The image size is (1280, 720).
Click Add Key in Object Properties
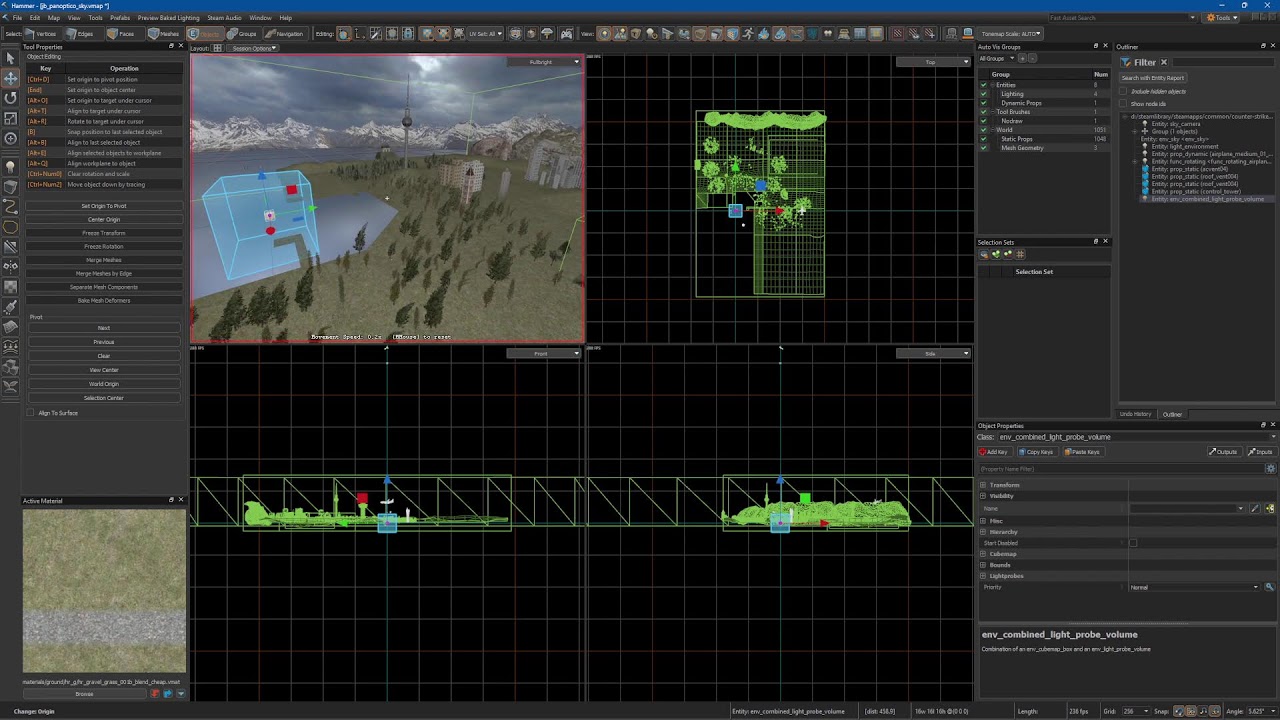point(995,452)
